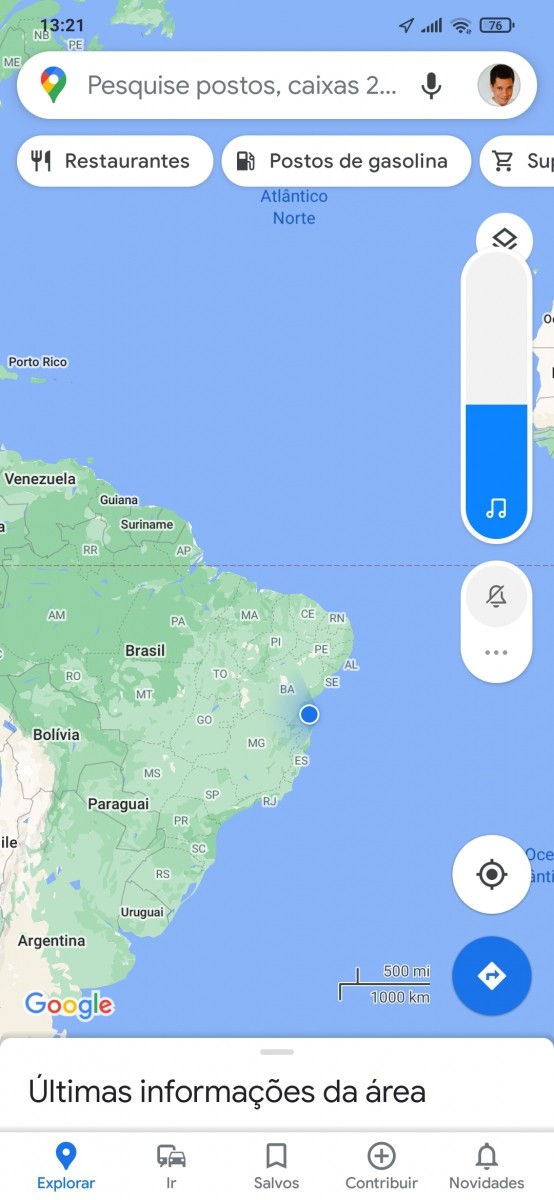Expand Últimas informações da área panel
Image resolution: width=554 pixels, height=1200 pixels.
click(227, 1091)
